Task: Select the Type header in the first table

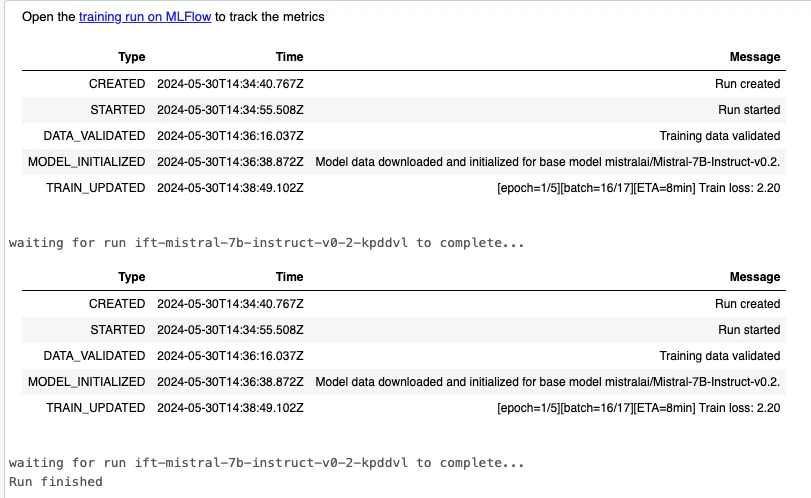Action: (131, 57)
